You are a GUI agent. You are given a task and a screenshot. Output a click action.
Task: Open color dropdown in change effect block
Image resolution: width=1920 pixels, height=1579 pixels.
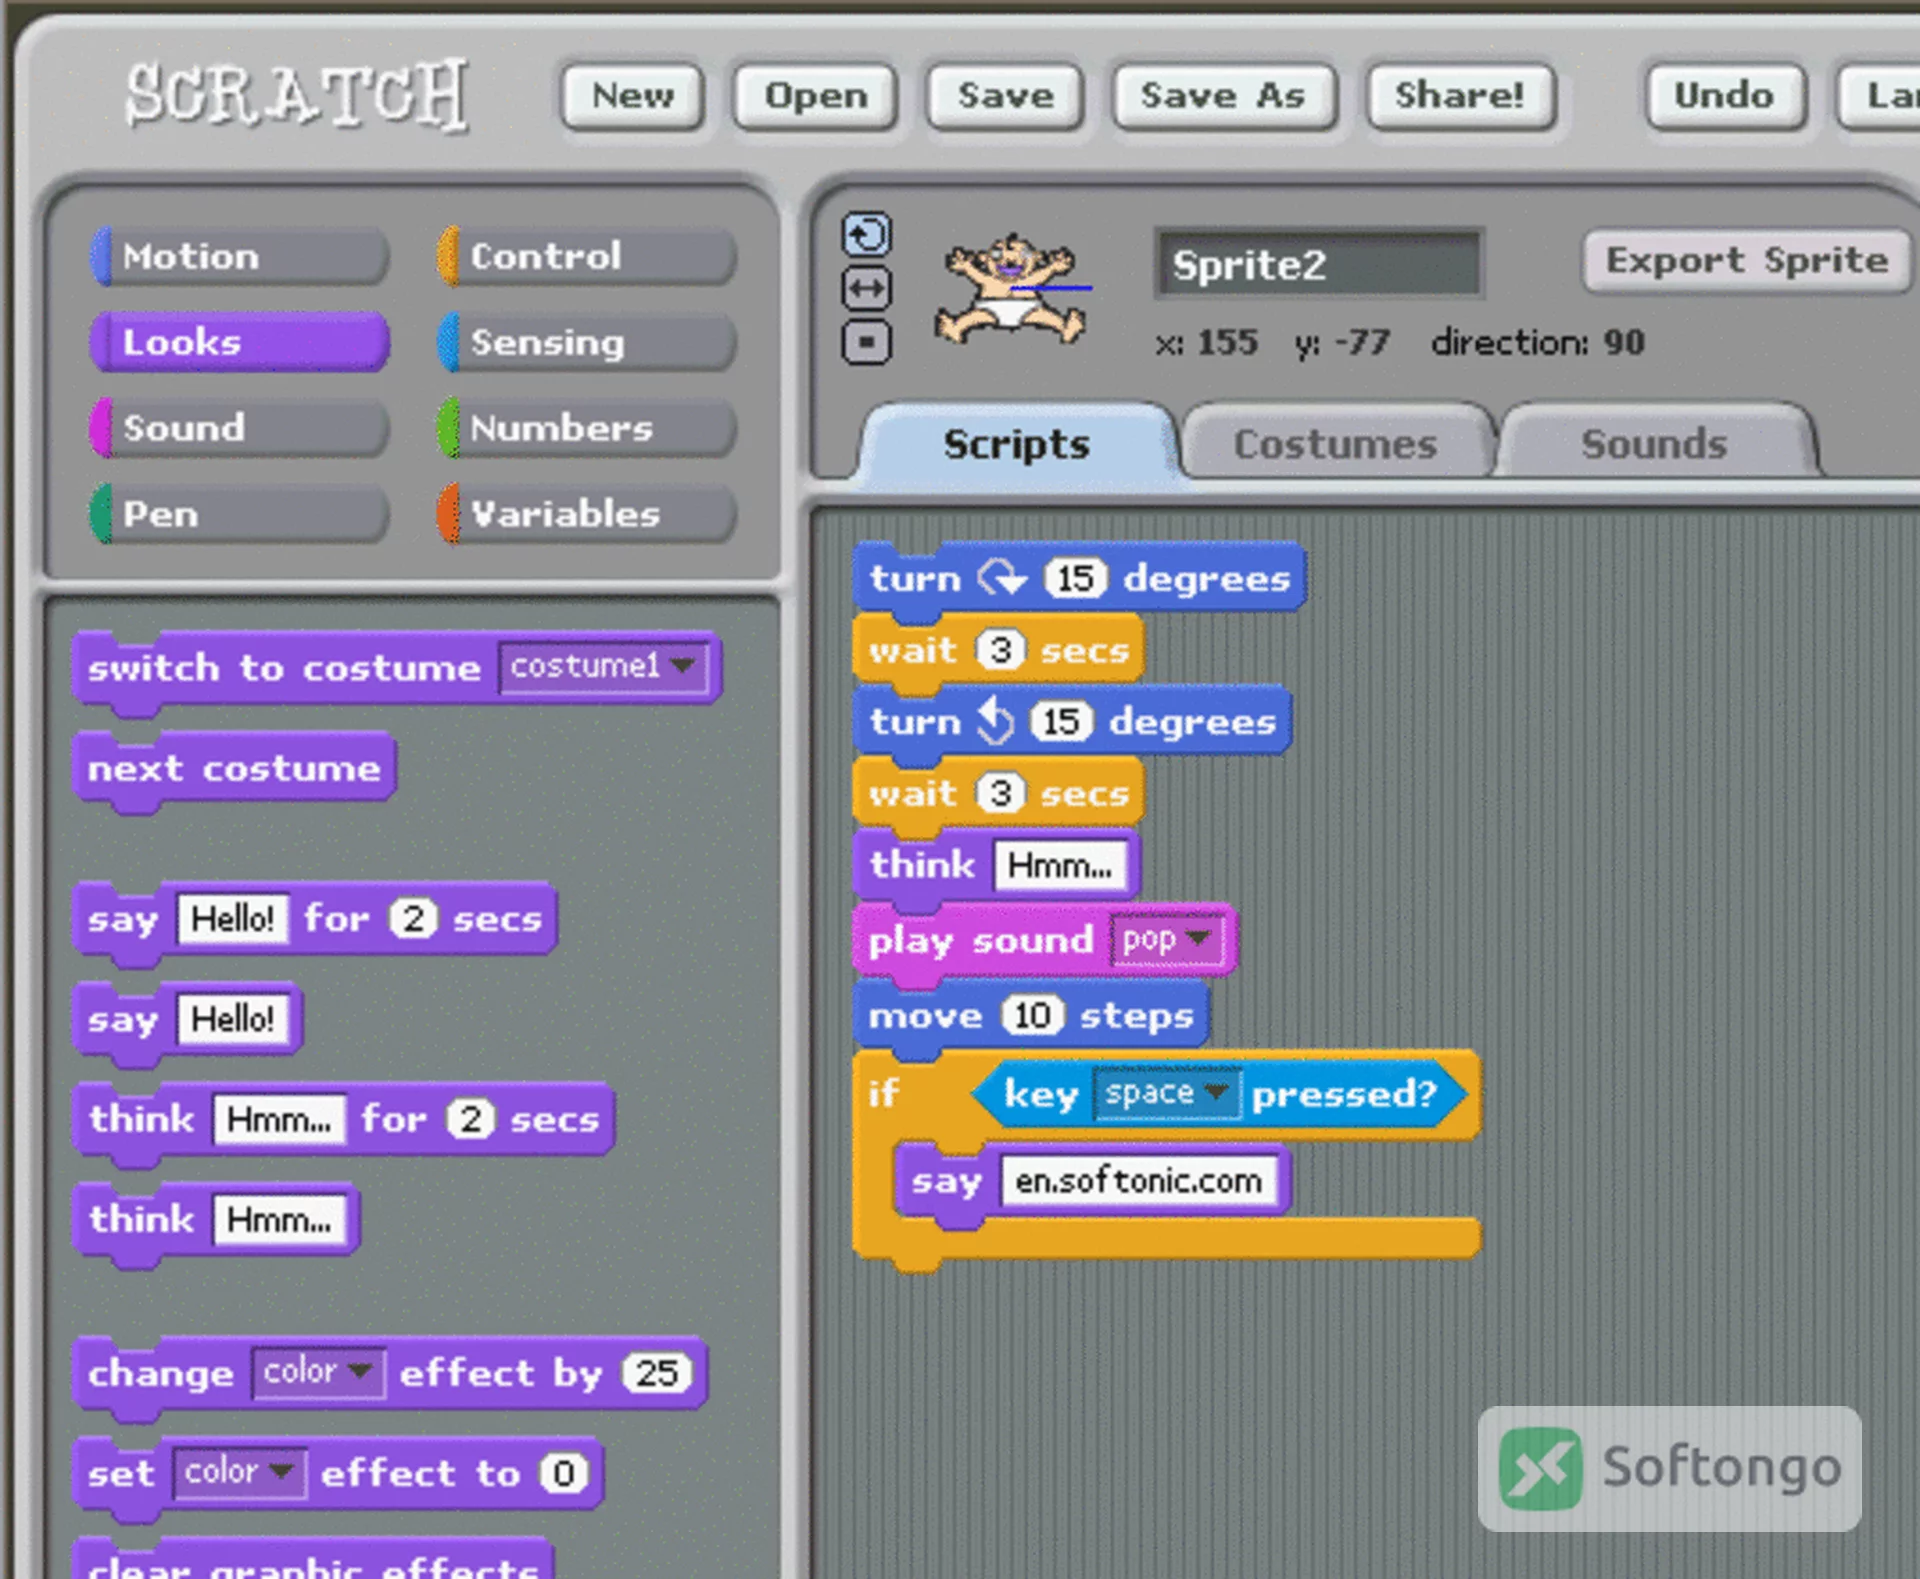[x=318, y=1372]
